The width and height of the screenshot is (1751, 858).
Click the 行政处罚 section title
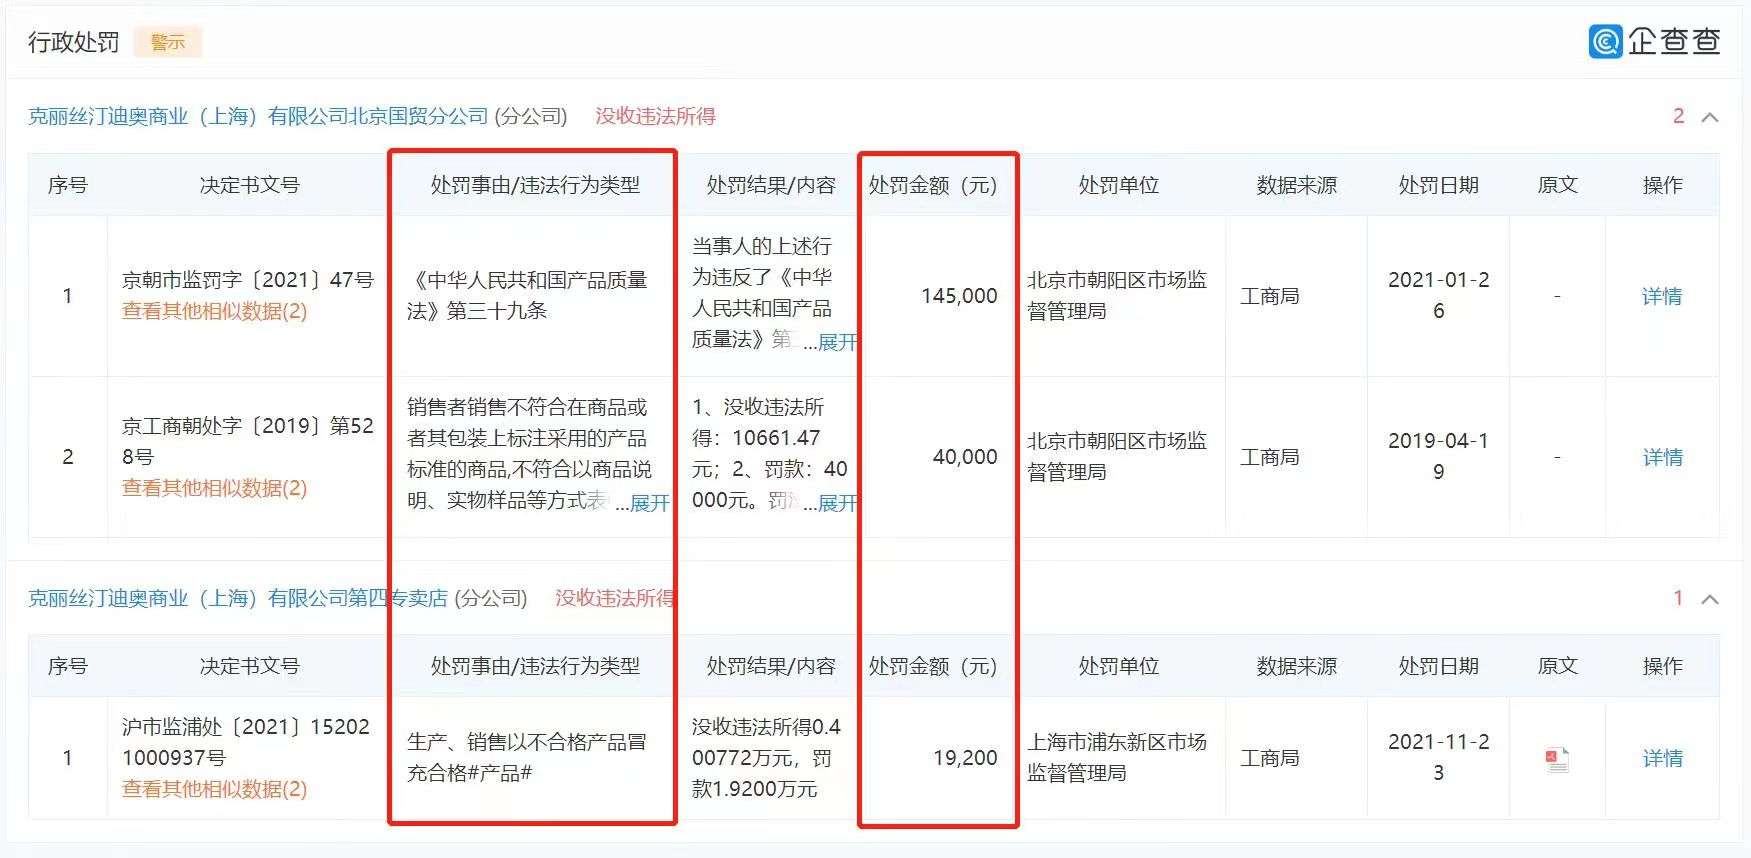[74, 42]
